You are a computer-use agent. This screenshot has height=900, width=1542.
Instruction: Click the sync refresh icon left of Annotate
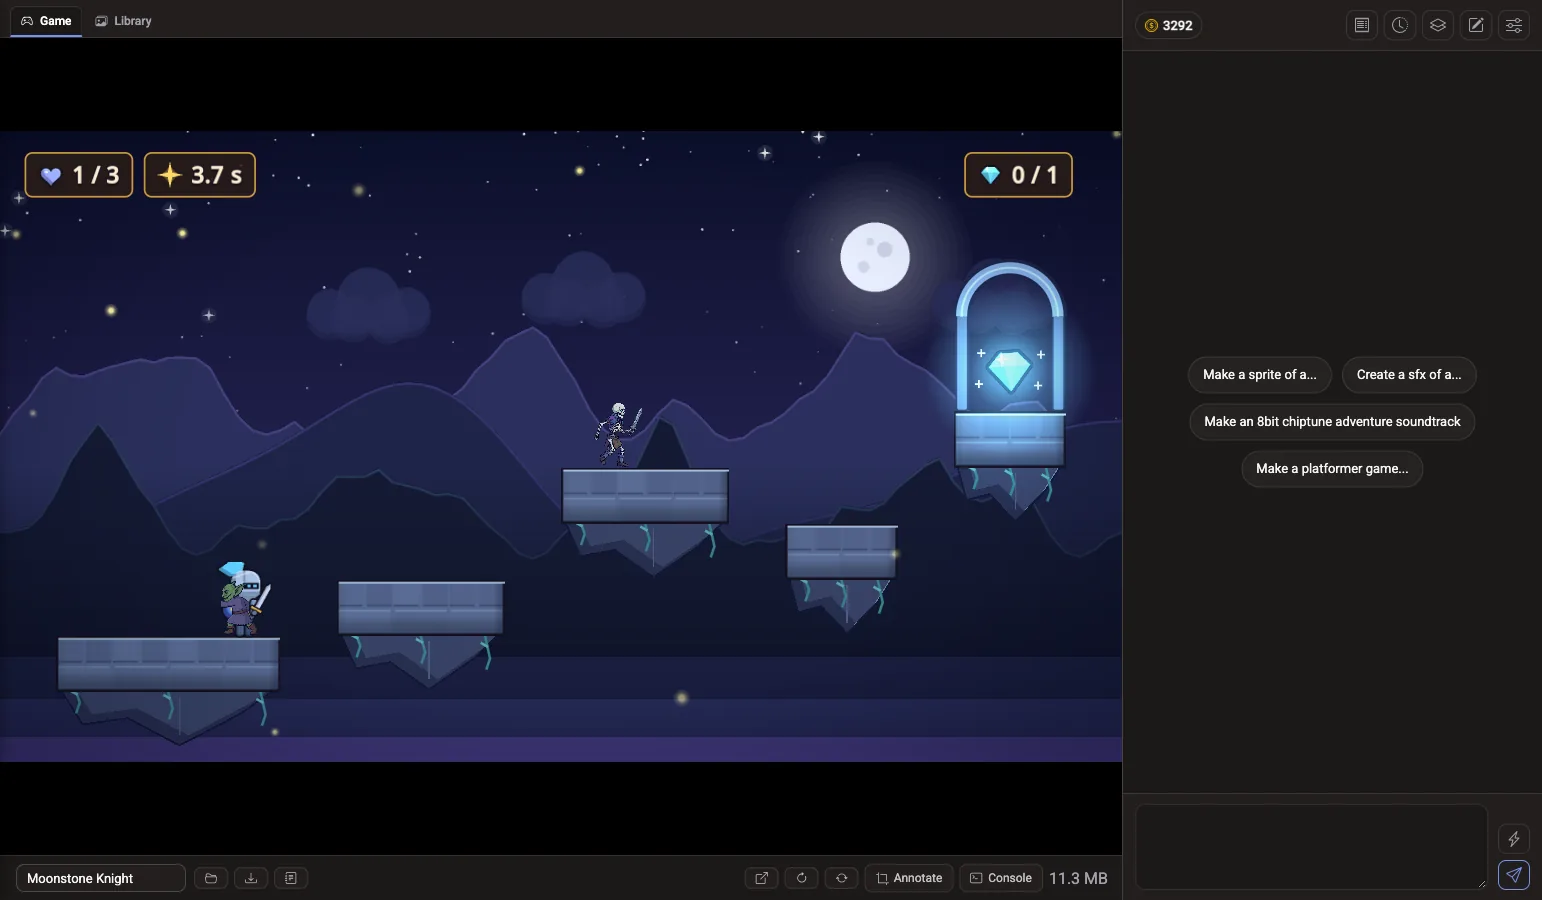pyautogui.click(x=842, y=878)
